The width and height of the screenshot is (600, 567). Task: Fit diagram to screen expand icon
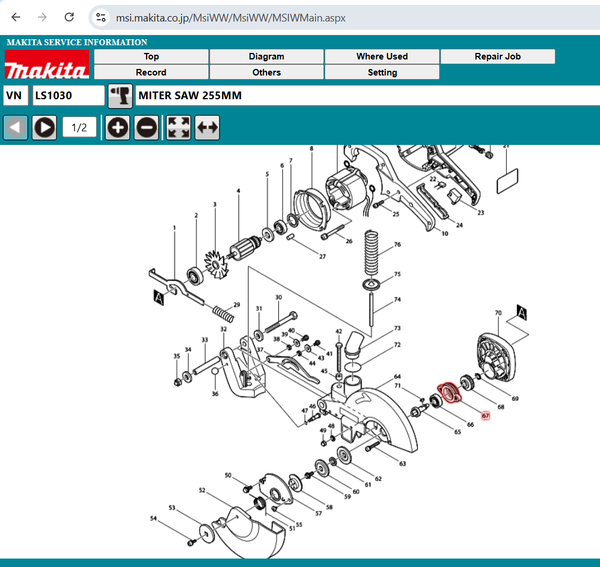click(x=178, y=128)
